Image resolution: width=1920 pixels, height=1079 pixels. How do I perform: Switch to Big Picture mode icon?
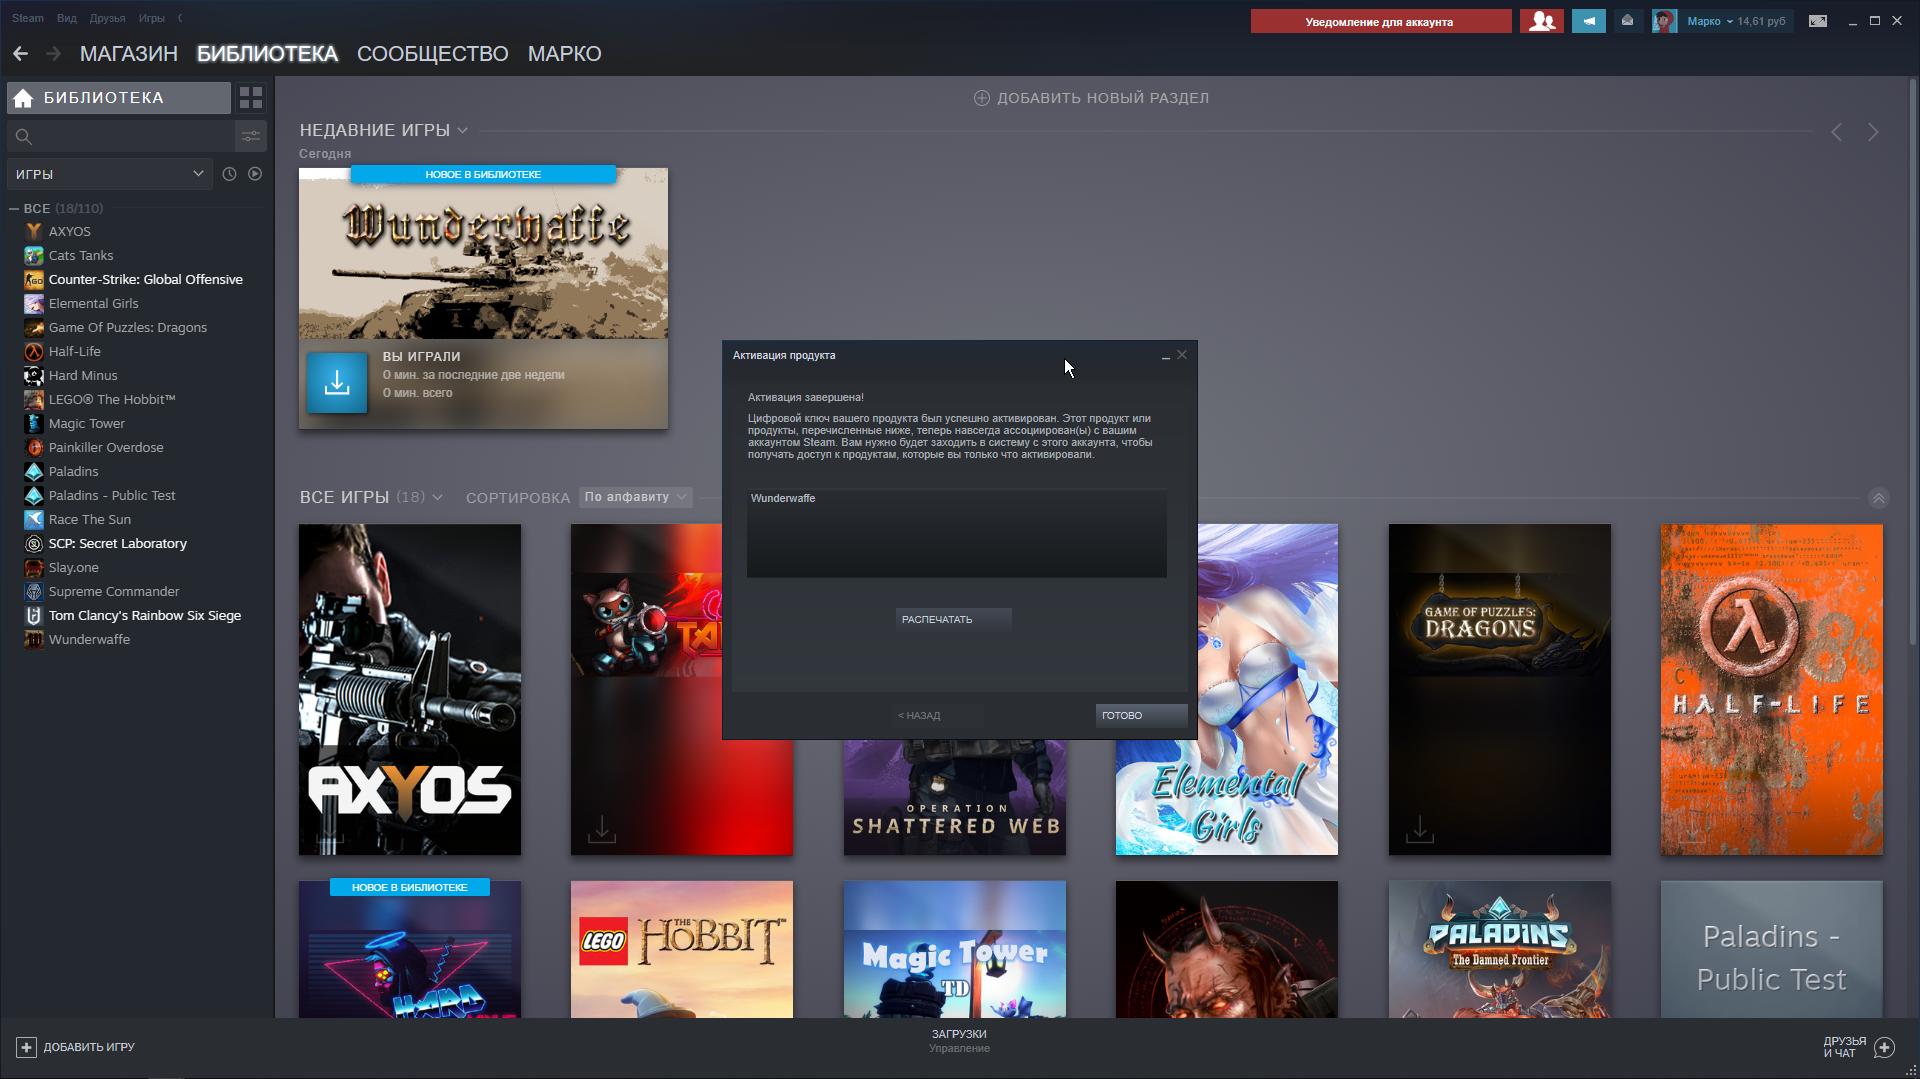point(1818,21)
